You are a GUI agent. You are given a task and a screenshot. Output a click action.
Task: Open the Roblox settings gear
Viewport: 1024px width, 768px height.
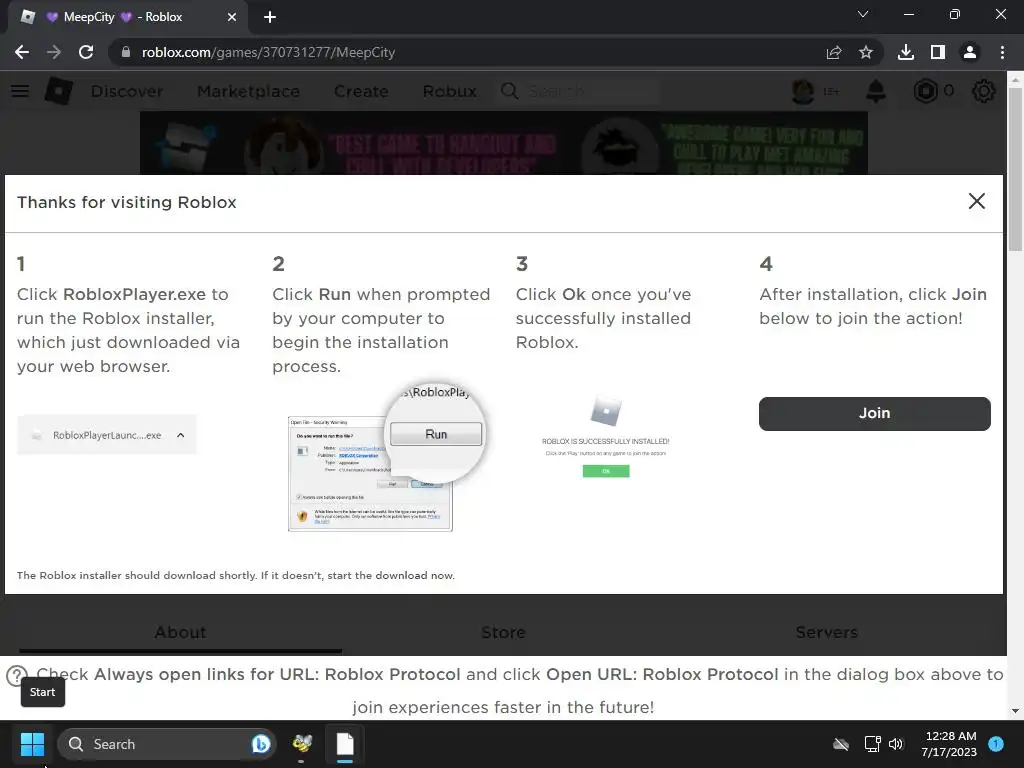(984, 91)
